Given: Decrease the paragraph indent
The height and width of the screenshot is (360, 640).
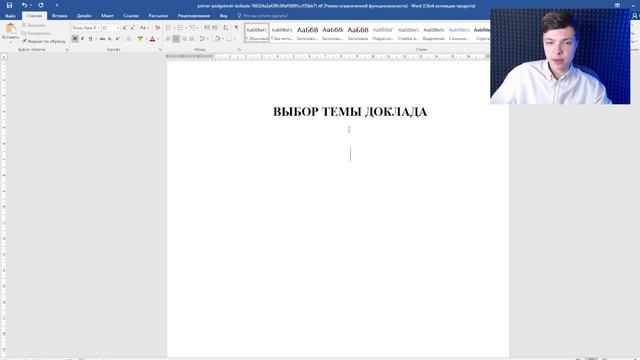Looking at the screenshot, I should [207, 28].
